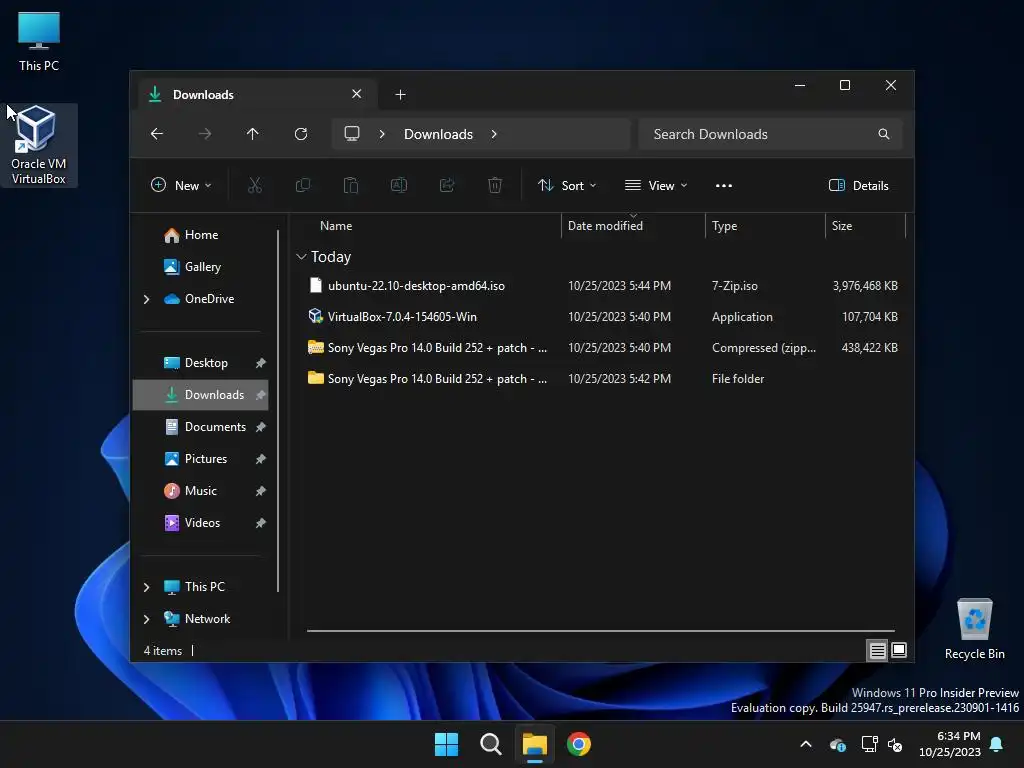
Task: Open the Windows Start menu
Action: point(447,744)
